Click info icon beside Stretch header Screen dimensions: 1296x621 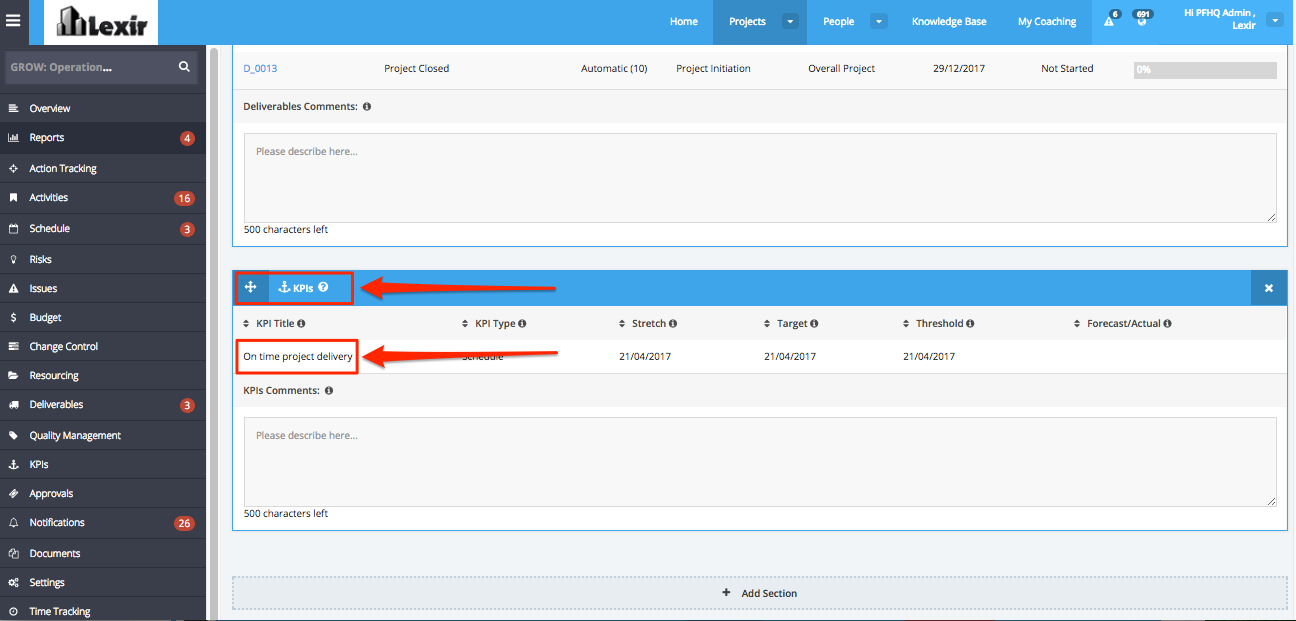(x=673, y=324)
